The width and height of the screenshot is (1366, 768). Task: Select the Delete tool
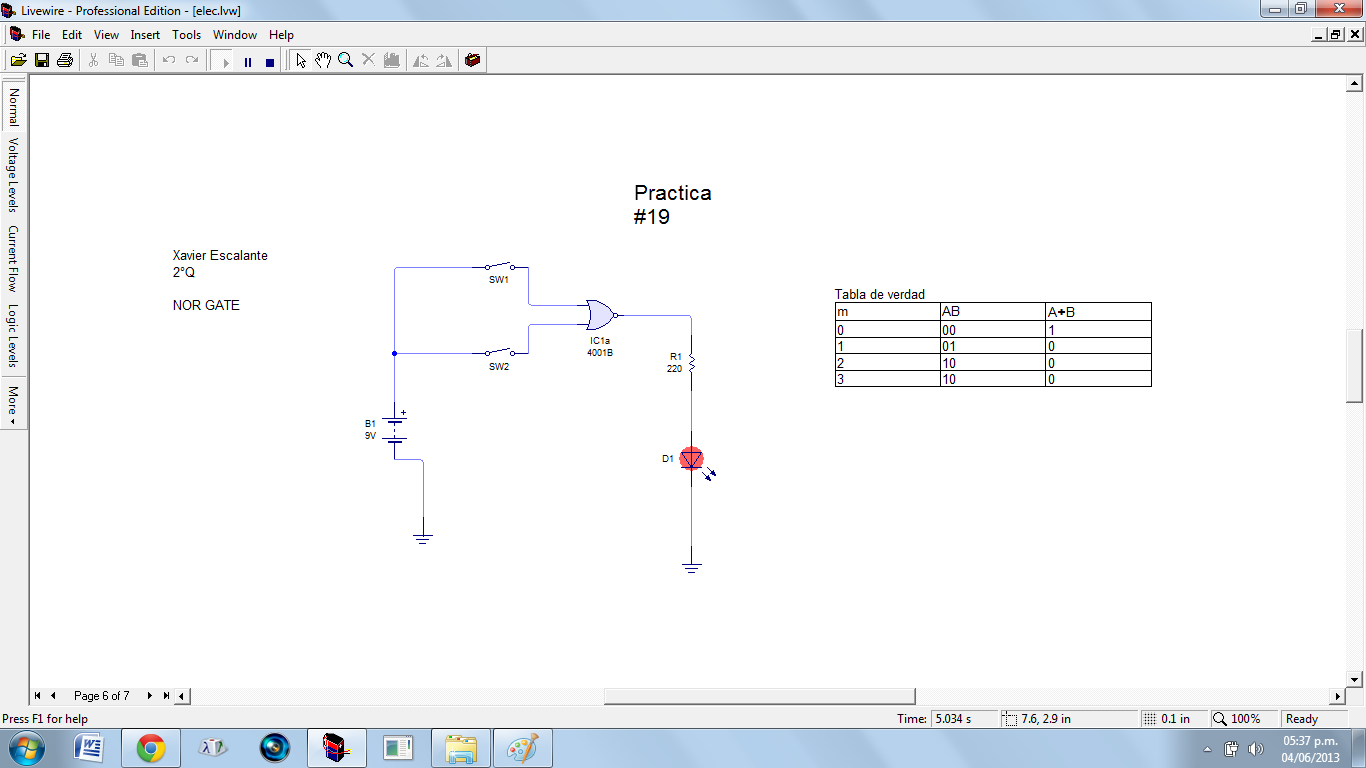click(367, 60)
